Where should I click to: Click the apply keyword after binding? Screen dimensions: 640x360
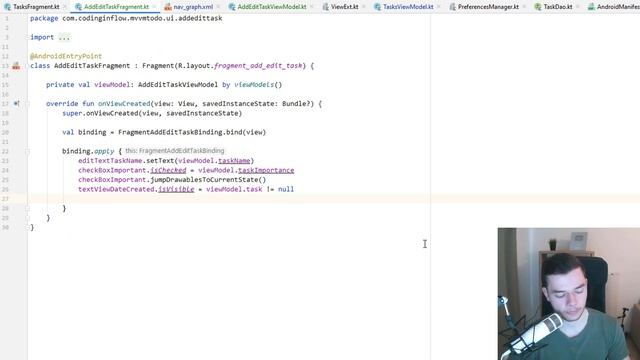point(104,151)
